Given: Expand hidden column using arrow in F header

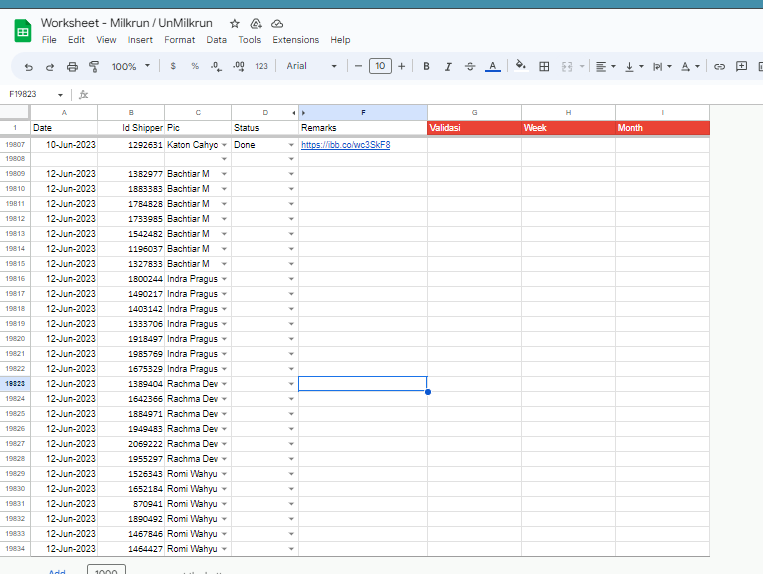Looking at the screenshot, I should click(303, 113).
